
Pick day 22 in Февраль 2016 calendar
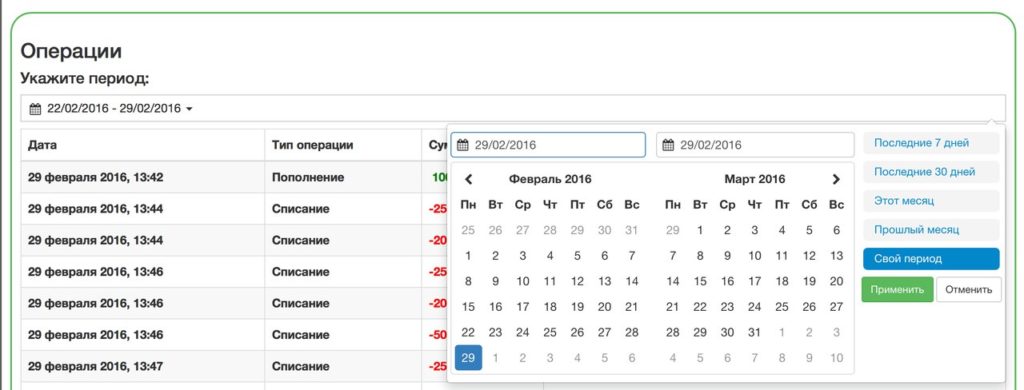point(468,332)
